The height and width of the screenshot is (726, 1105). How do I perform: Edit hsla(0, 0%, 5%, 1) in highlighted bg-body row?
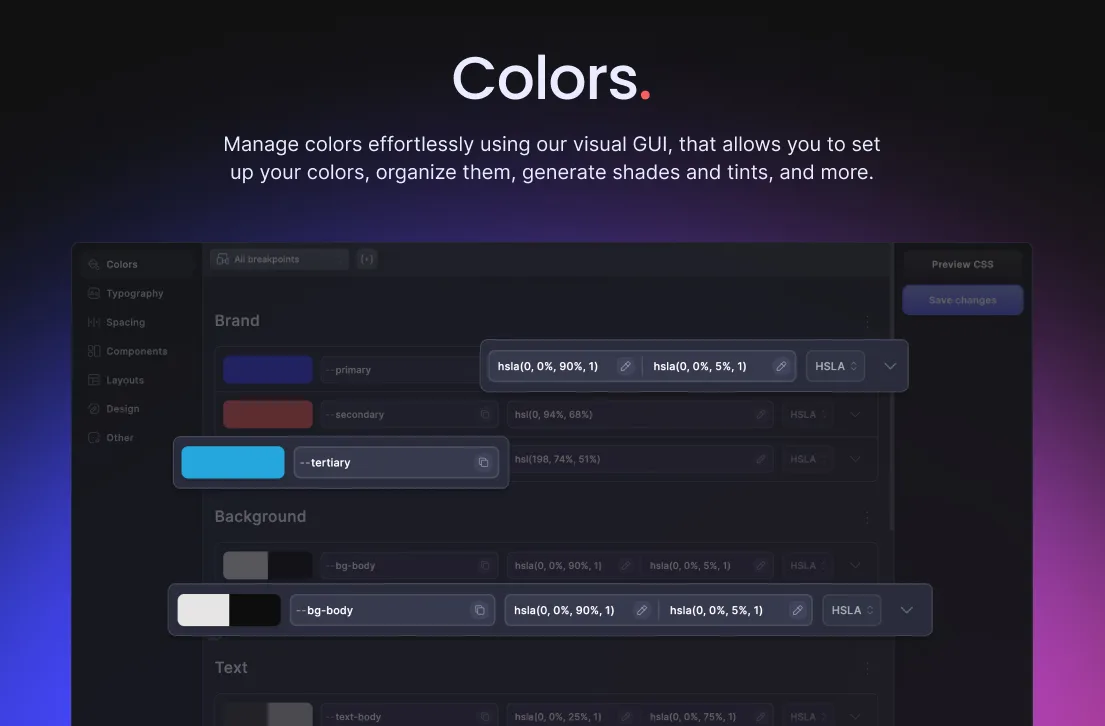pyautogui.click(x=797, y=610)
